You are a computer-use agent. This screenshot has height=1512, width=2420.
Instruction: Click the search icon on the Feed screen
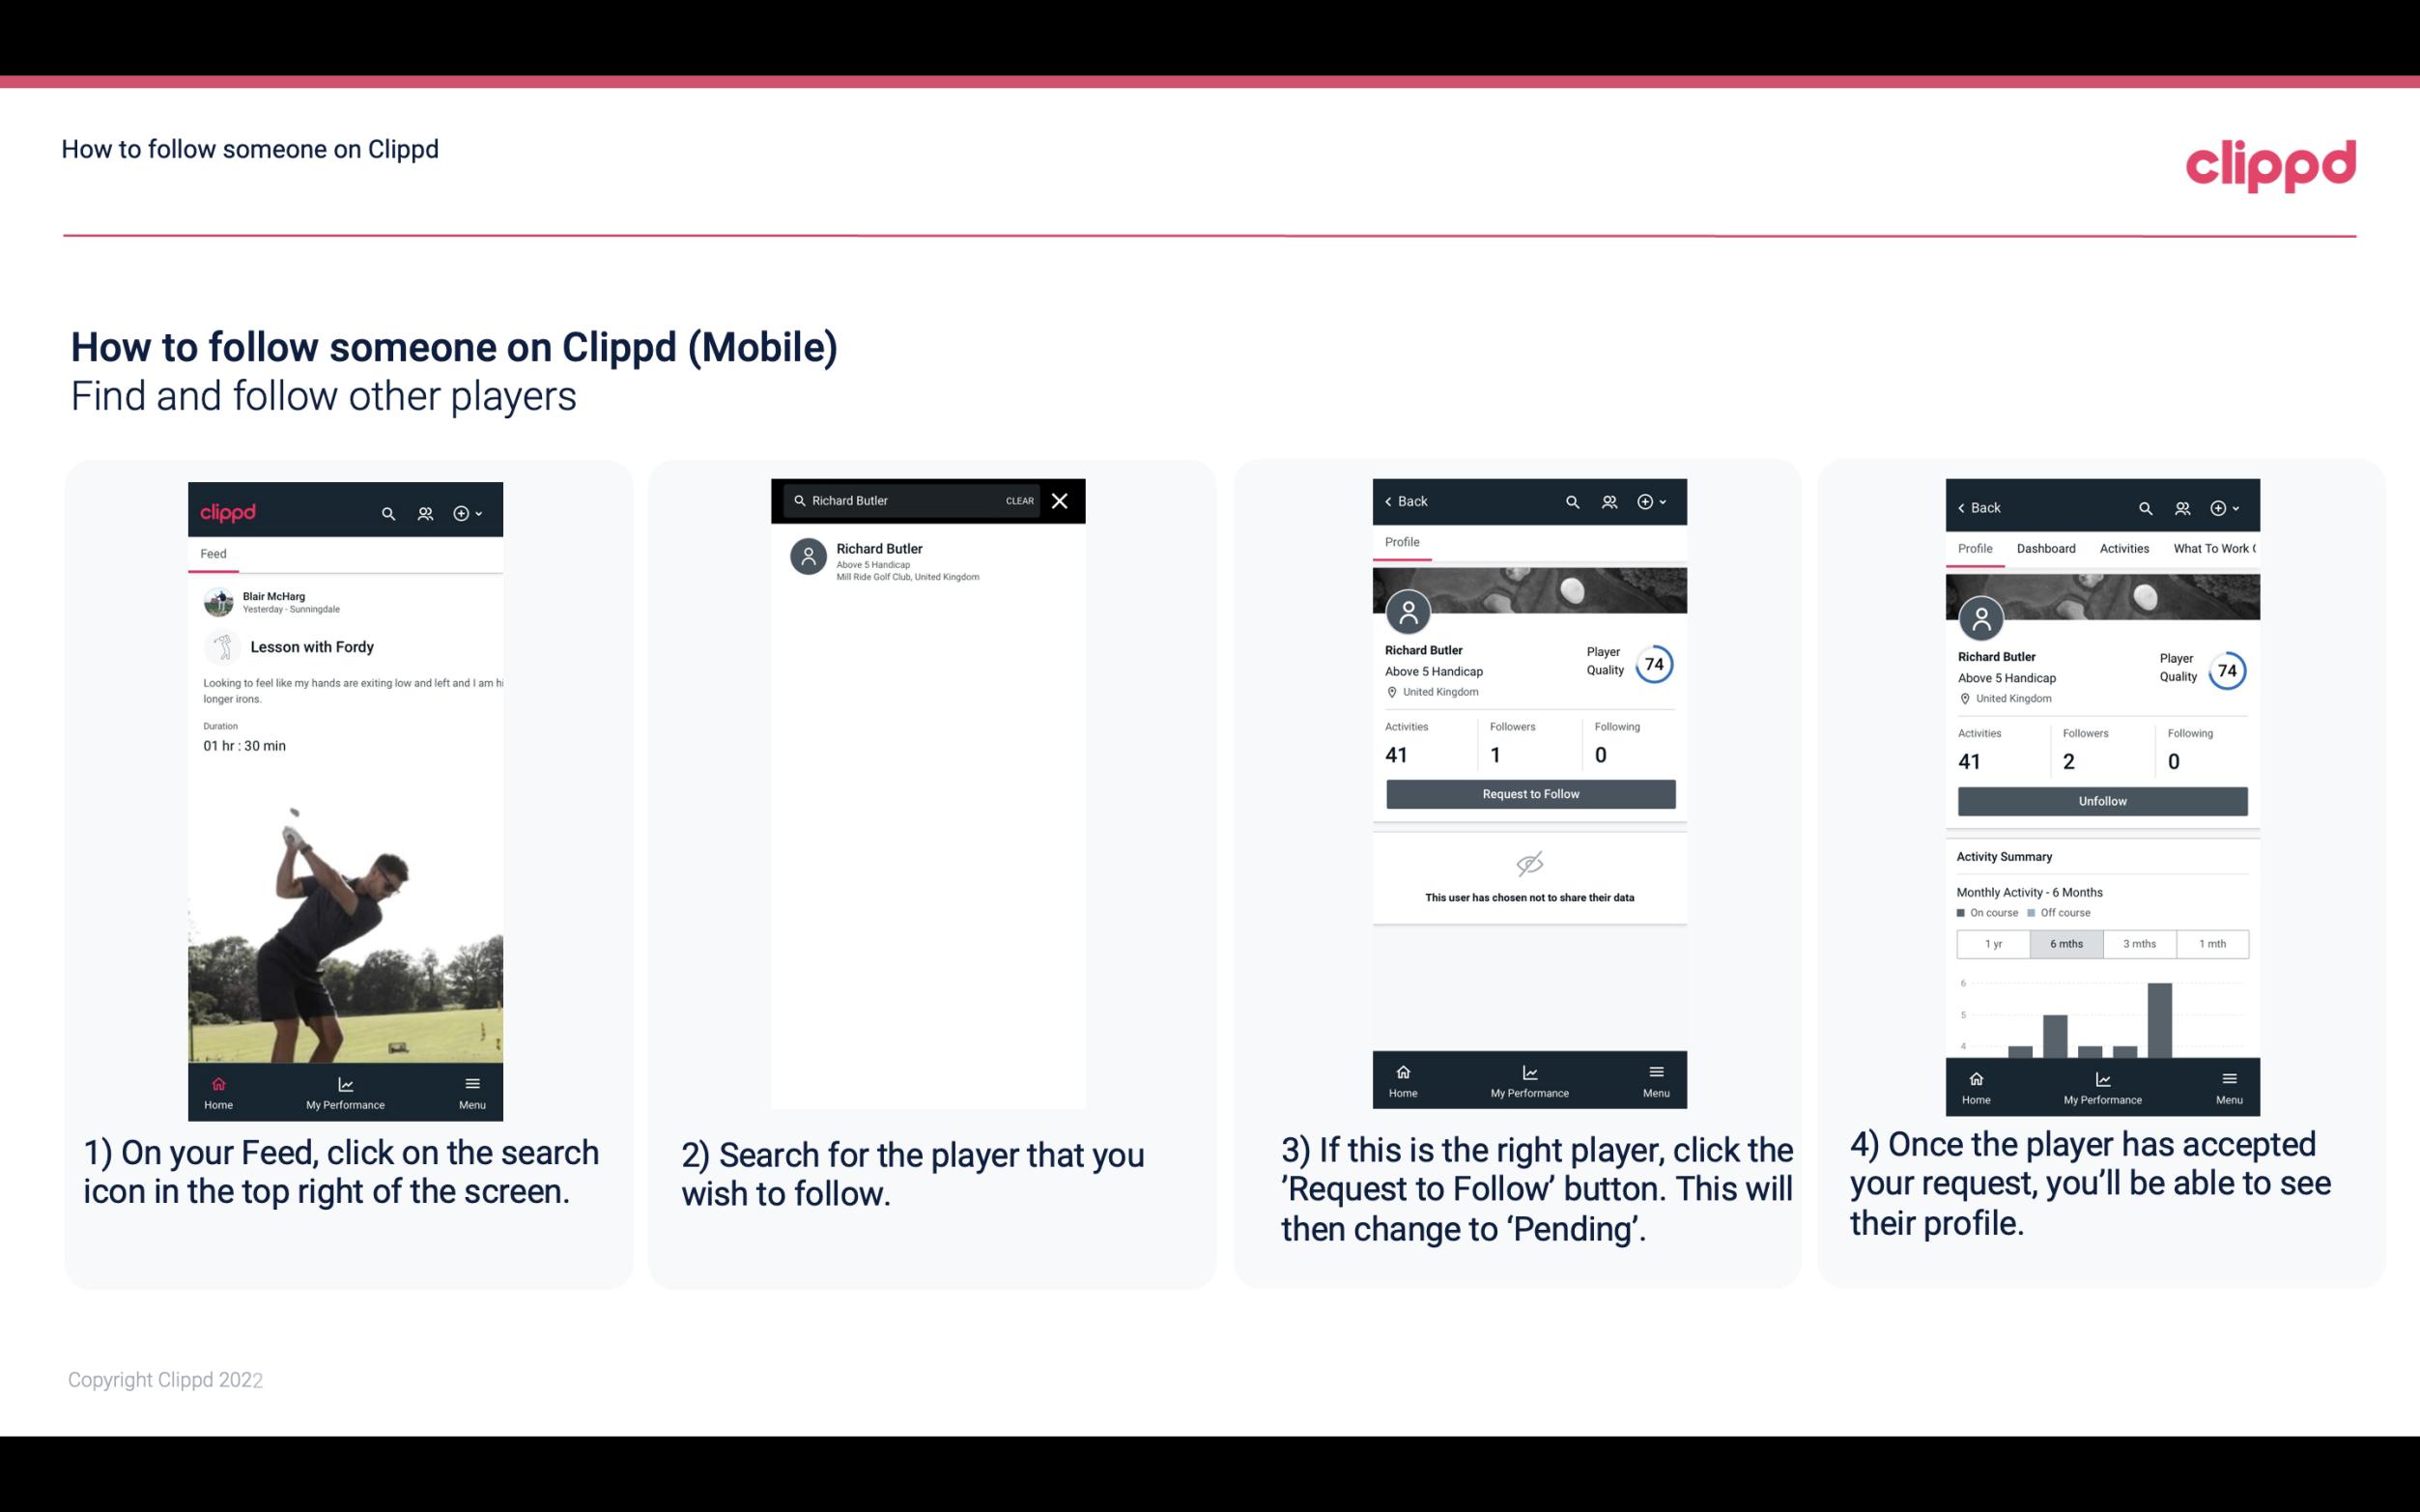tap(386, 512)
